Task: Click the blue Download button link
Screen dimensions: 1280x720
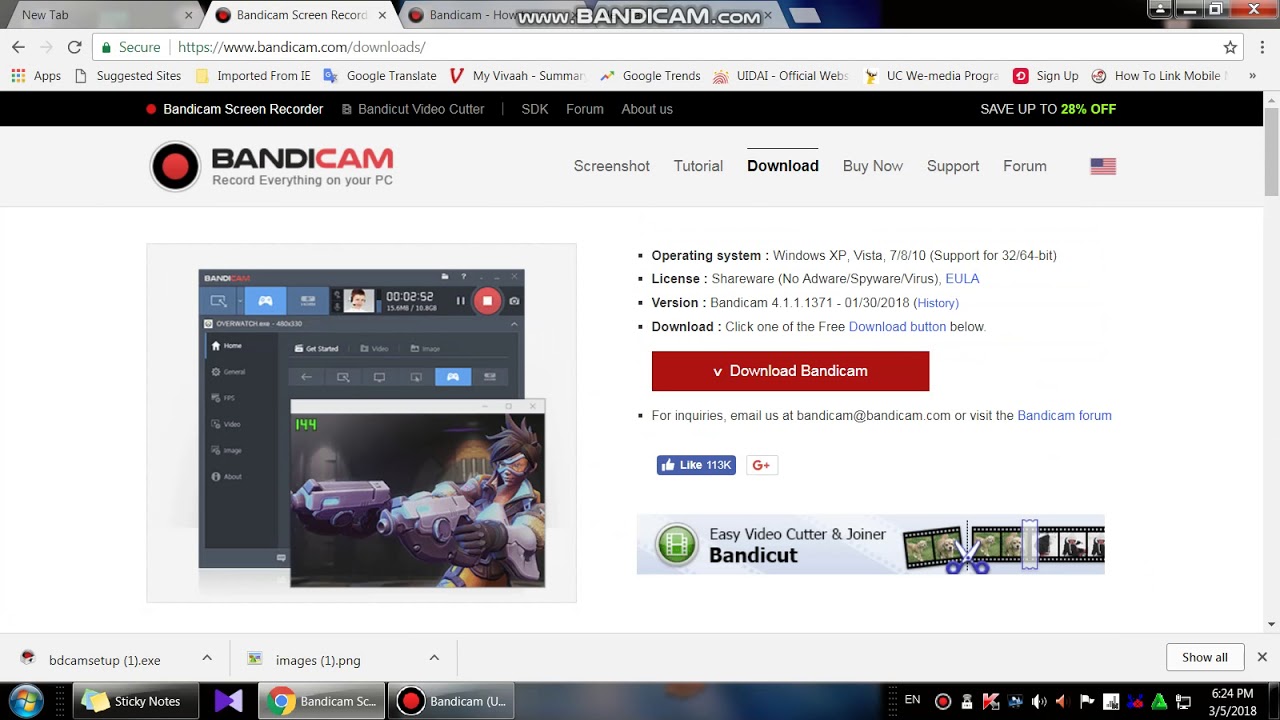Action: 897,327
